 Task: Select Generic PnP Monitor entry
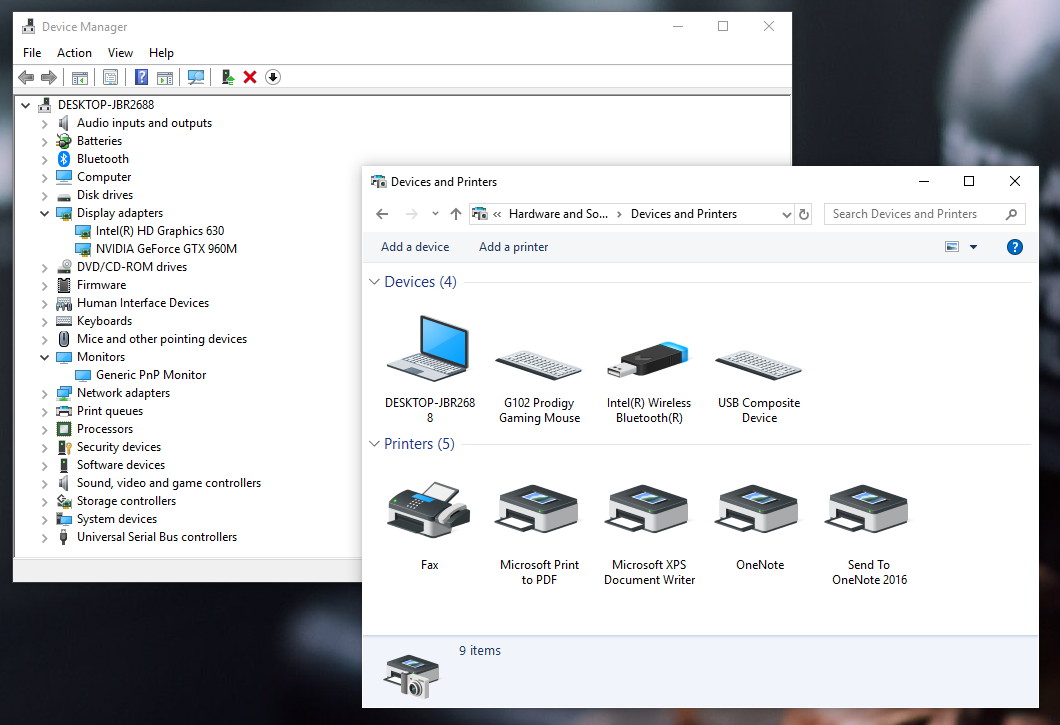[151, 375]
